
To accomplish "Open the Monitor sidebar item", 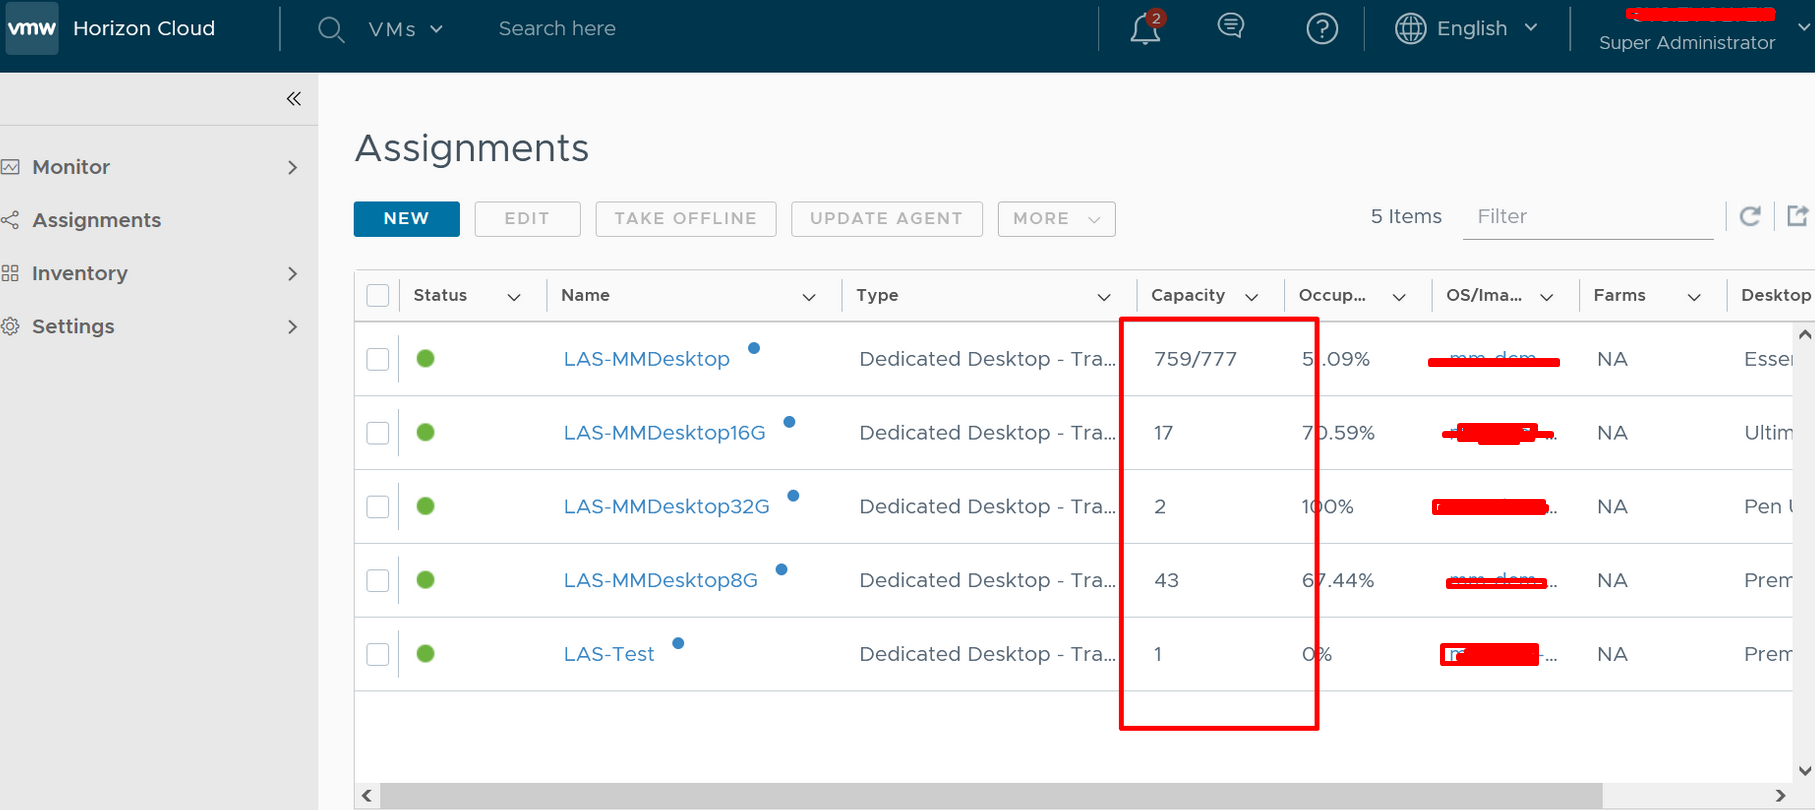I will pyautogui.click(x=71, y=167).
